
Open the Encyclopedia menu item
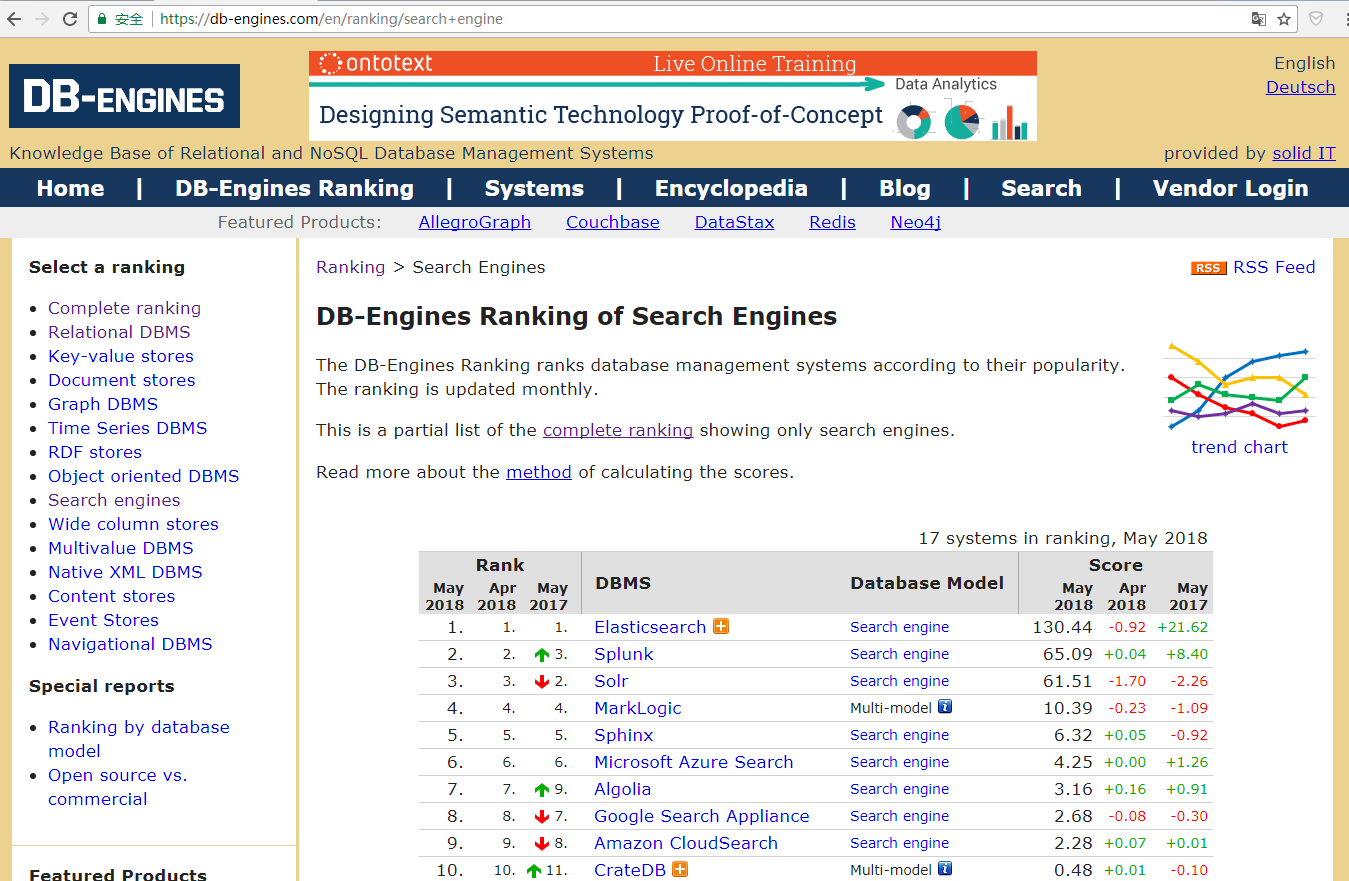pyautogui.click(x=731, y=188)
